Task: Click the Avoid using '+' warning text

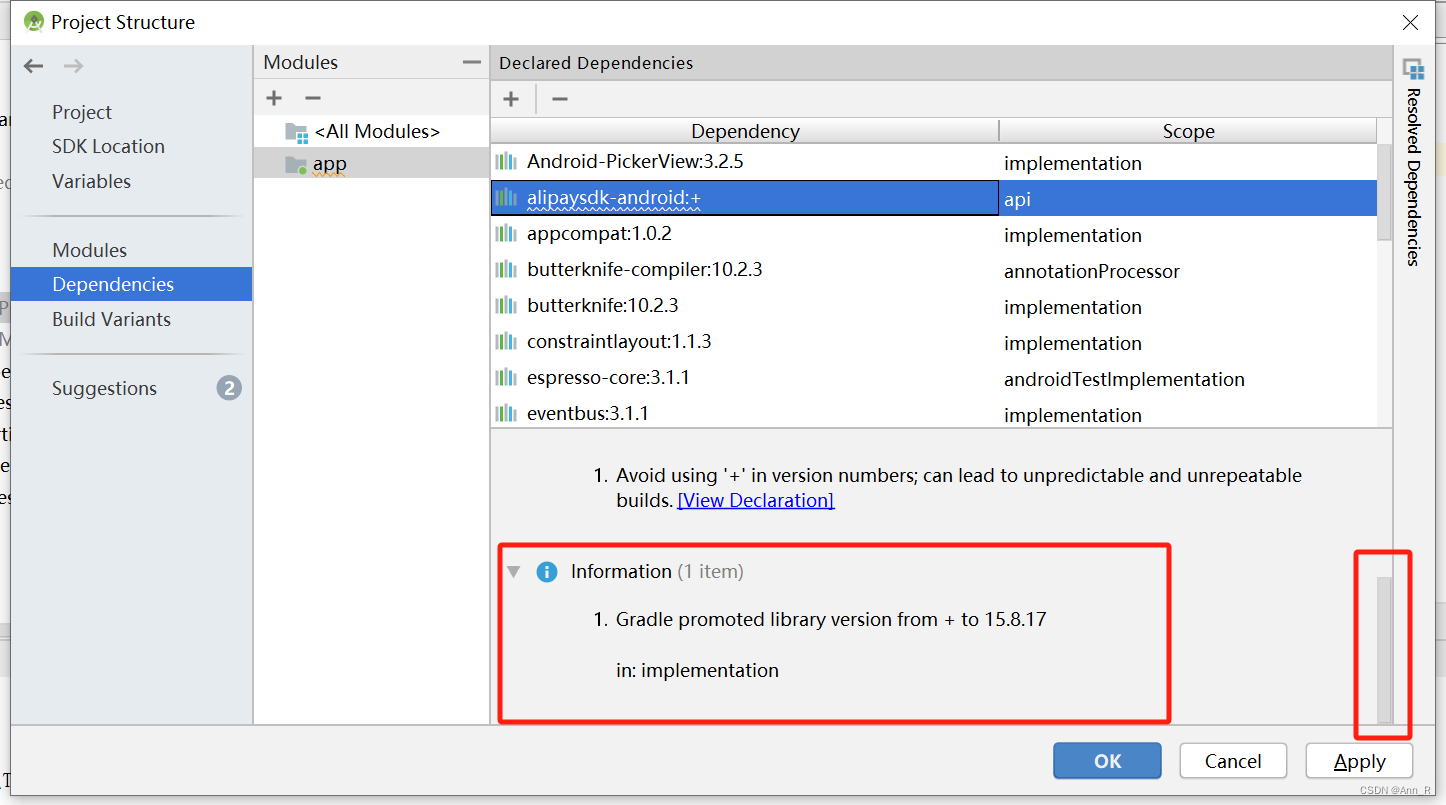Action: (x=959, y=487)
